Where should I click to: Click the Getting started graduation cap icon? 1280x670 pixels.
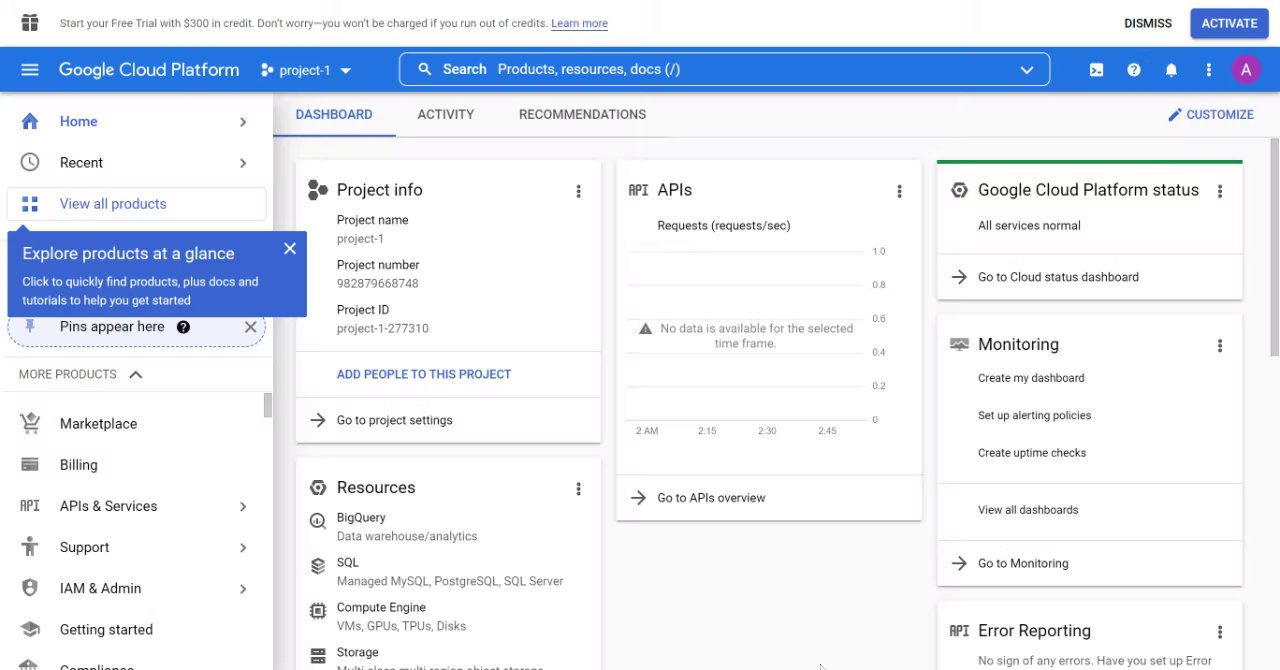click(x=30, y=630)
